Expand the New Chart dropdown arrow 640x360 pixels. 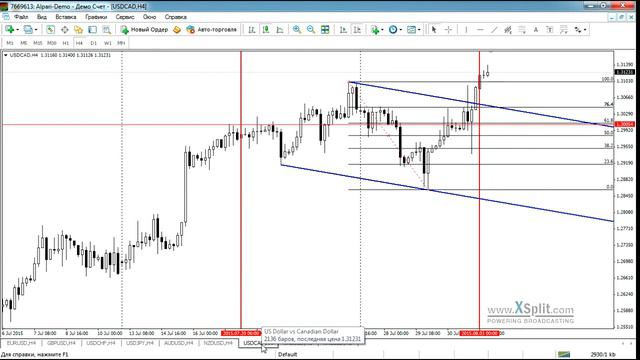click(18, 30)
